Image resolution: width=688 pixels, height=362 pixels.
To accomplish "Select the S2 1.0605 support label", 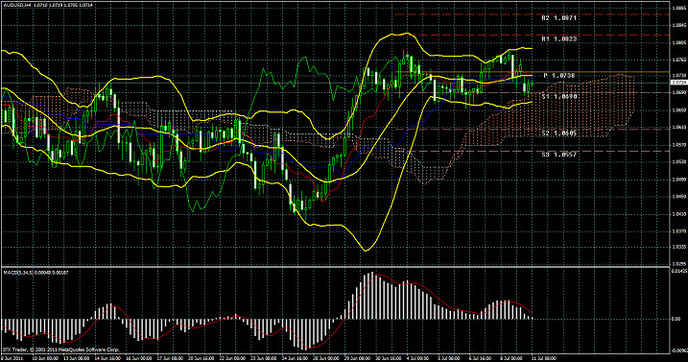I will (x=559, y=133).
